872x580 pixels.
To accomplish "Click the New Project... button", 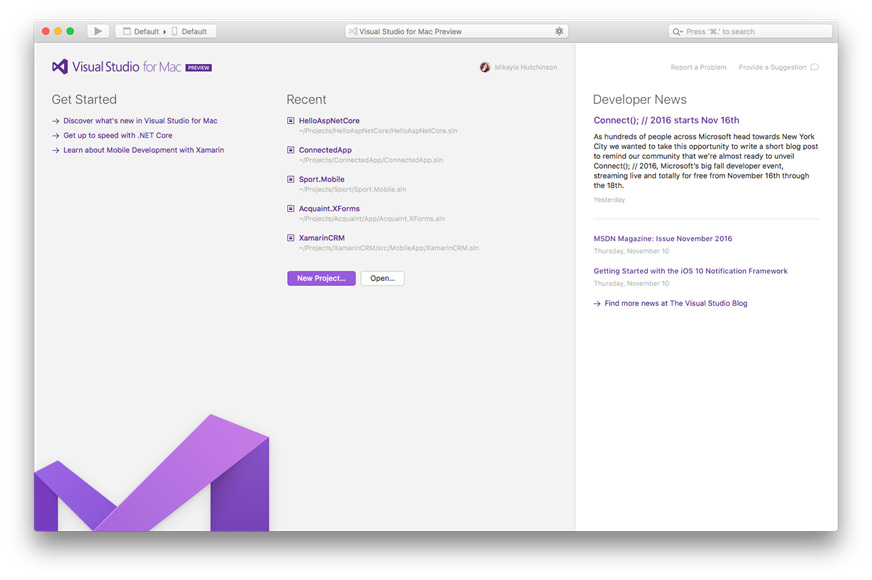I will (321, 278).
